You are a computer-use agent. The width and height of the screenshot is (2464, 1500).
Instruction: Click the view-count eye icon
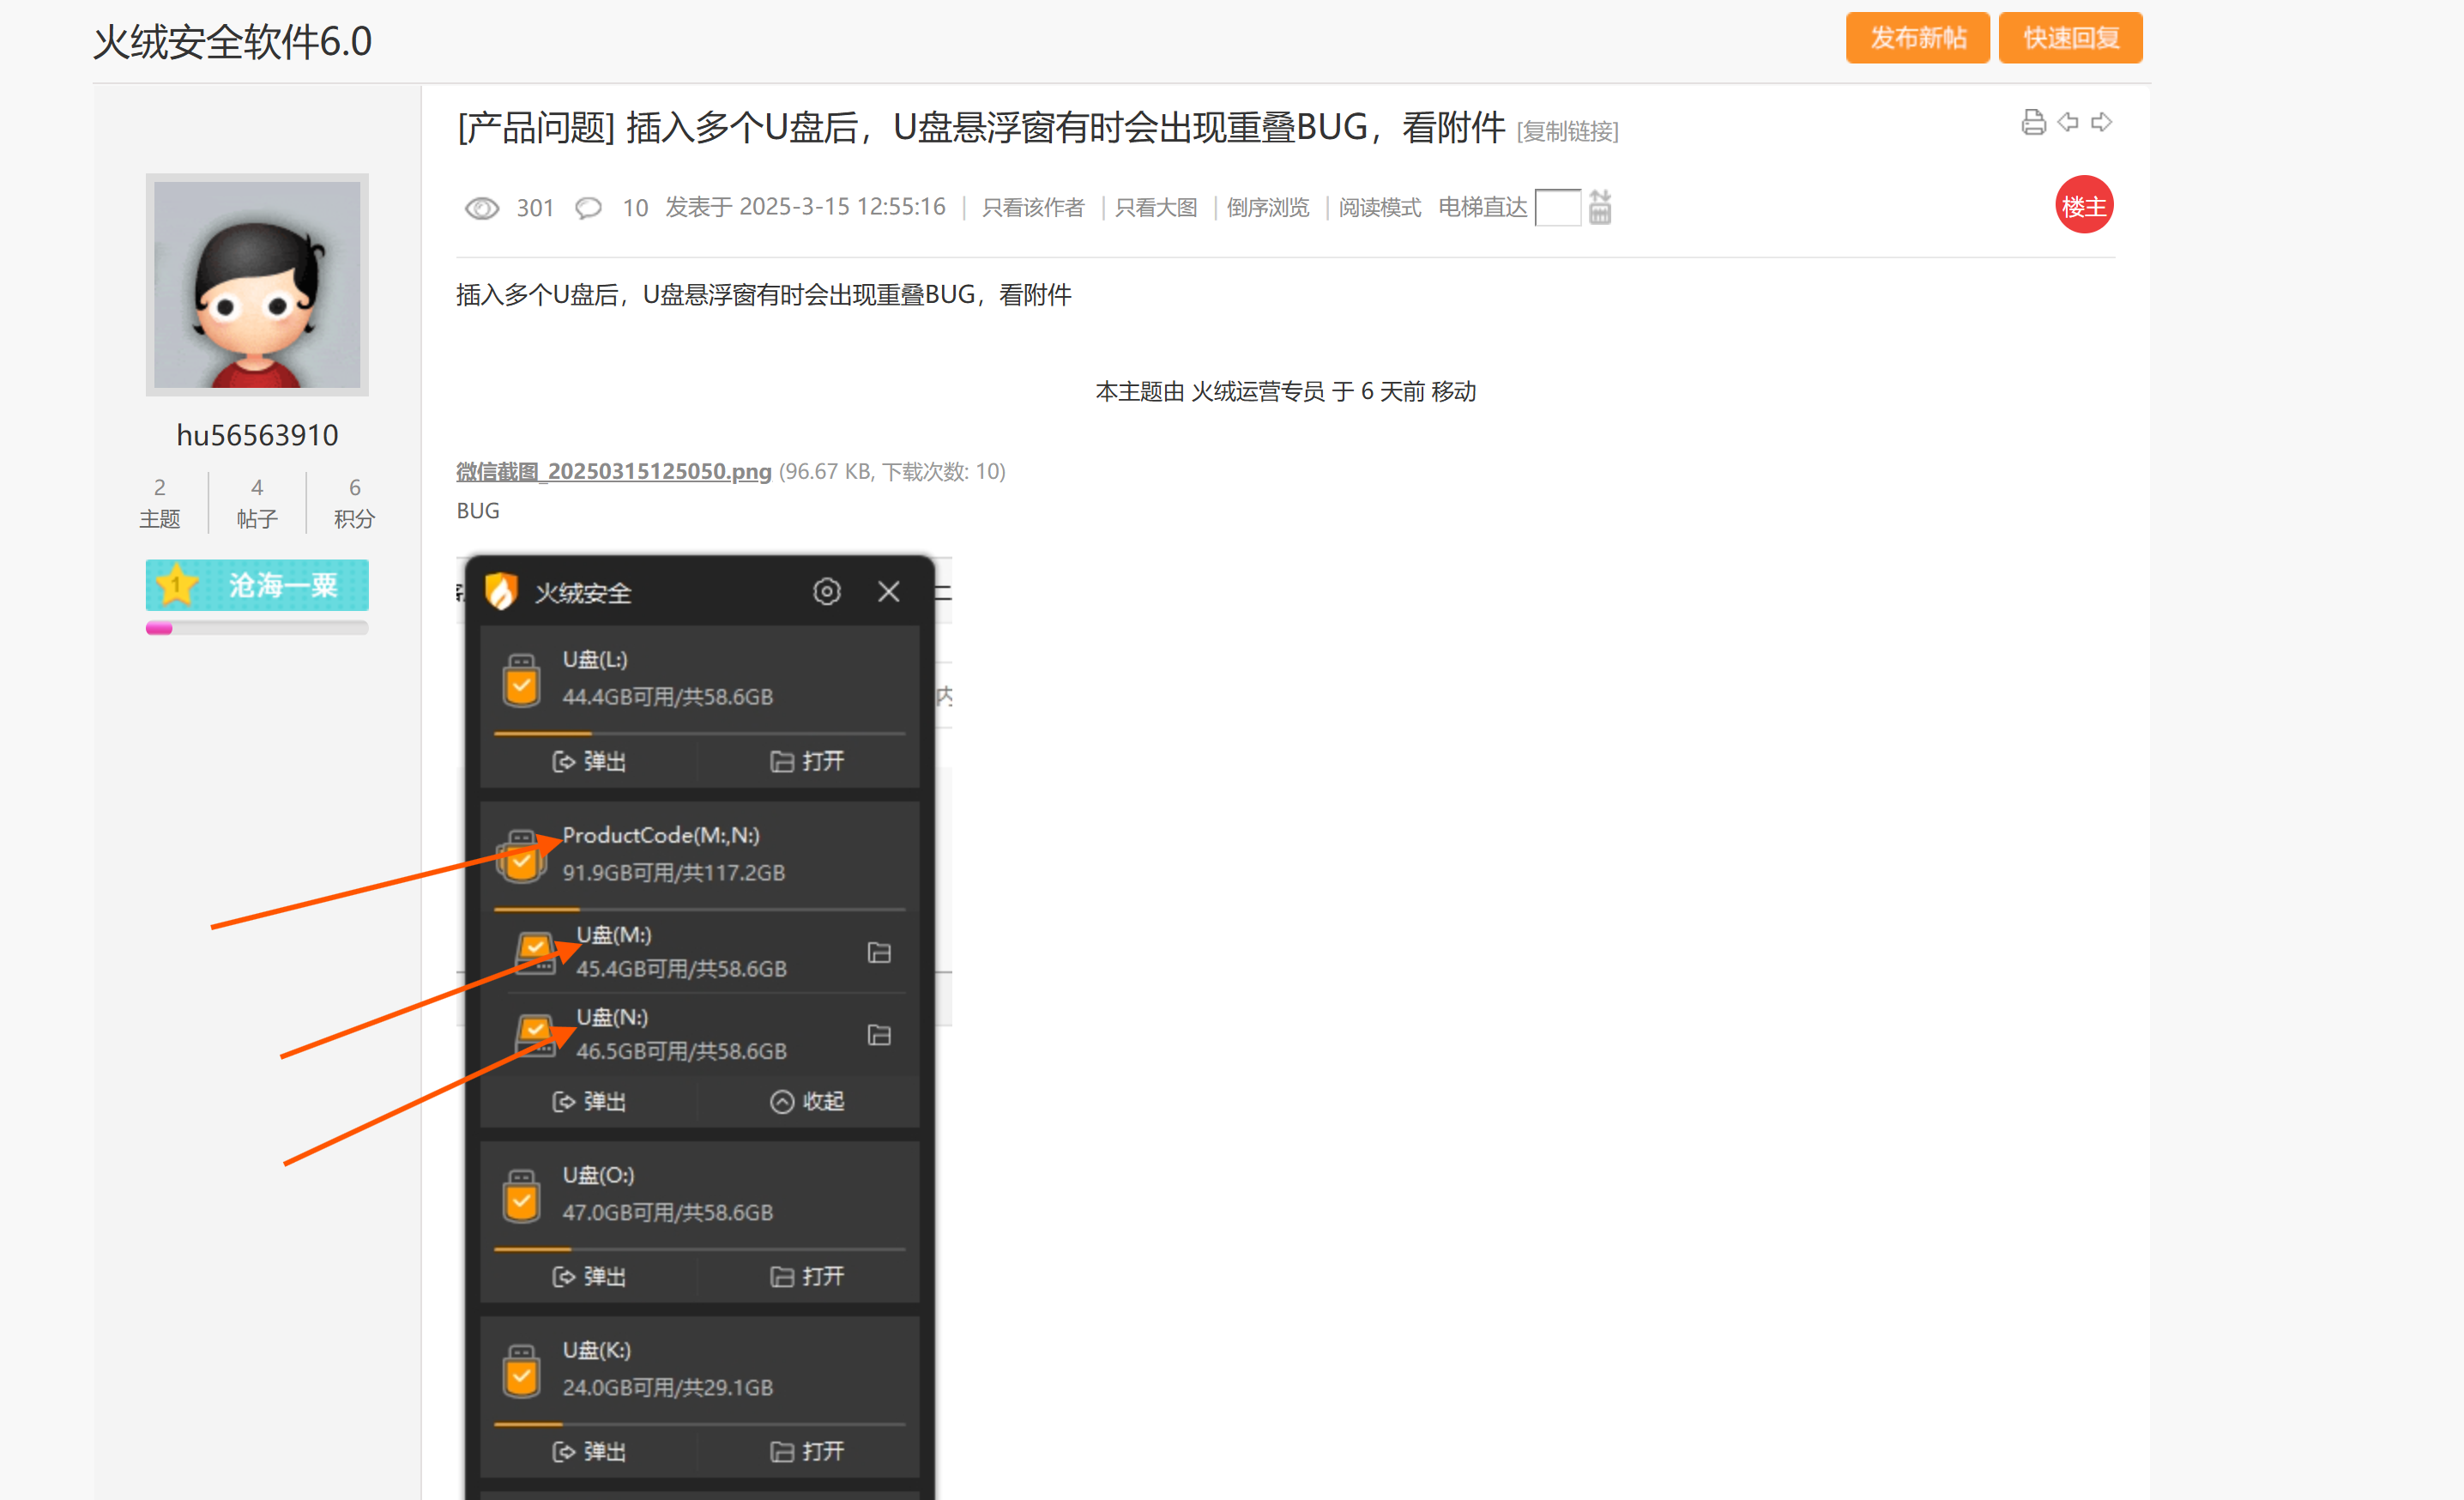point(481,207)
